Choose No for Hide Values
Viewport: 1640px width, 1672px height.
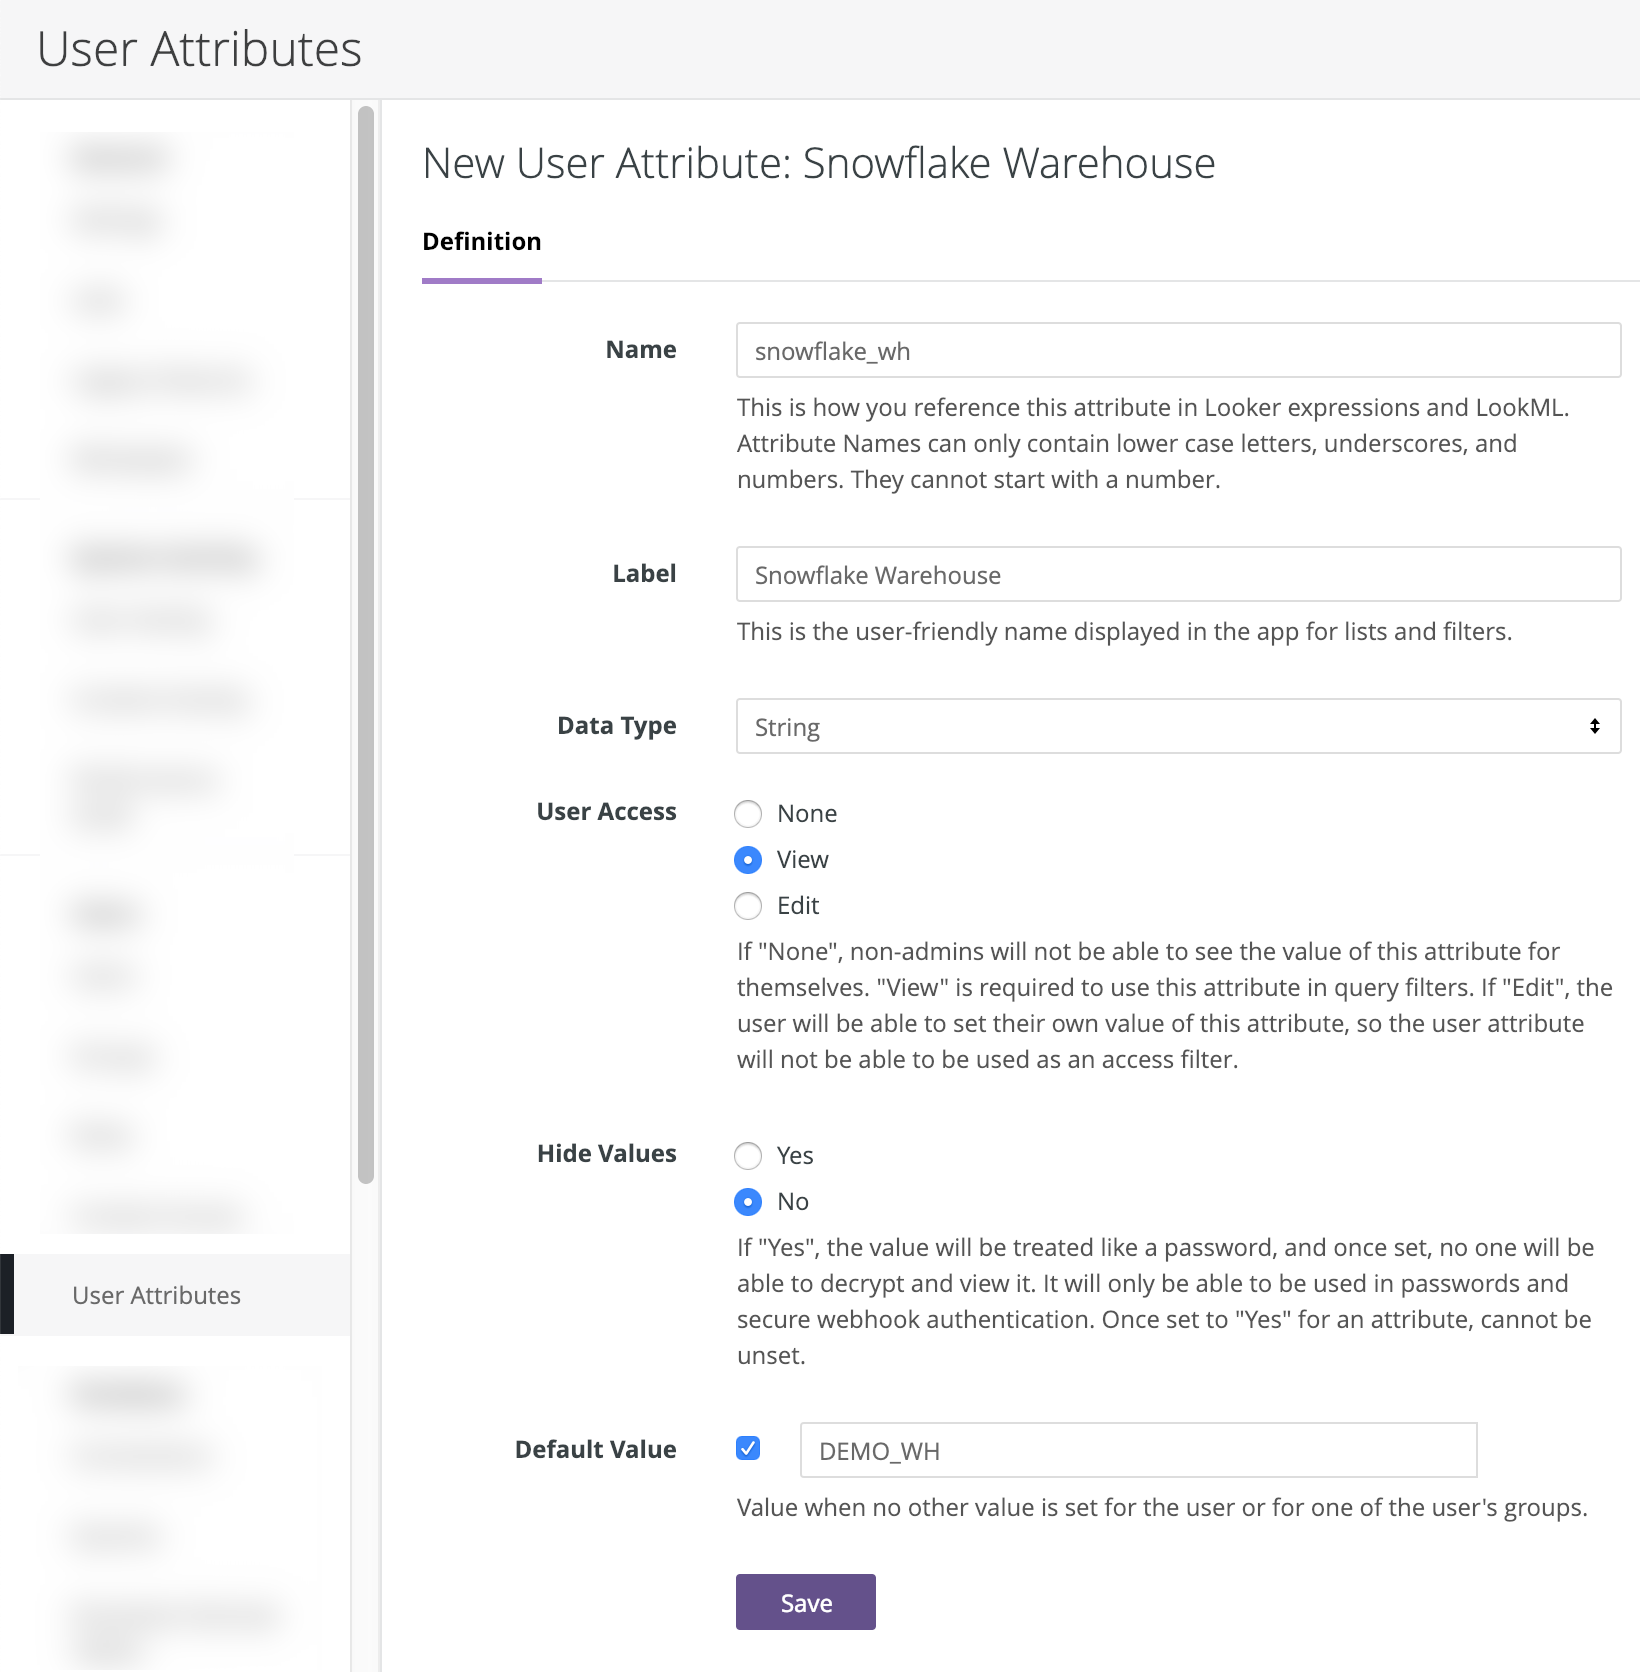tap(748, 1202)
